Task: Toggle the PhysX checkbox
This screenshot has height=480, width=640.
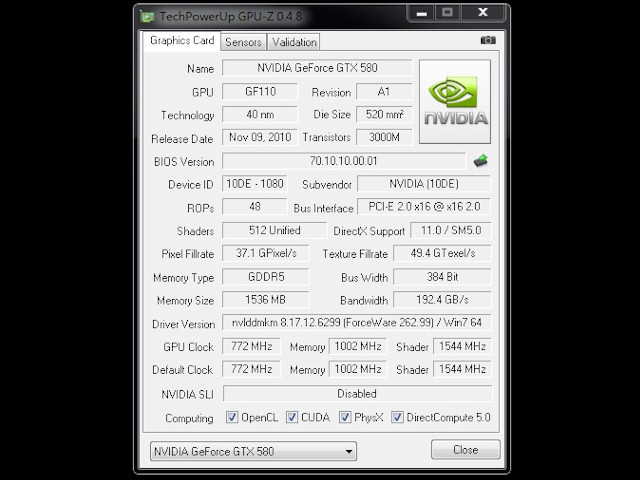Action: pyautogui.click(x=345, y=417)
